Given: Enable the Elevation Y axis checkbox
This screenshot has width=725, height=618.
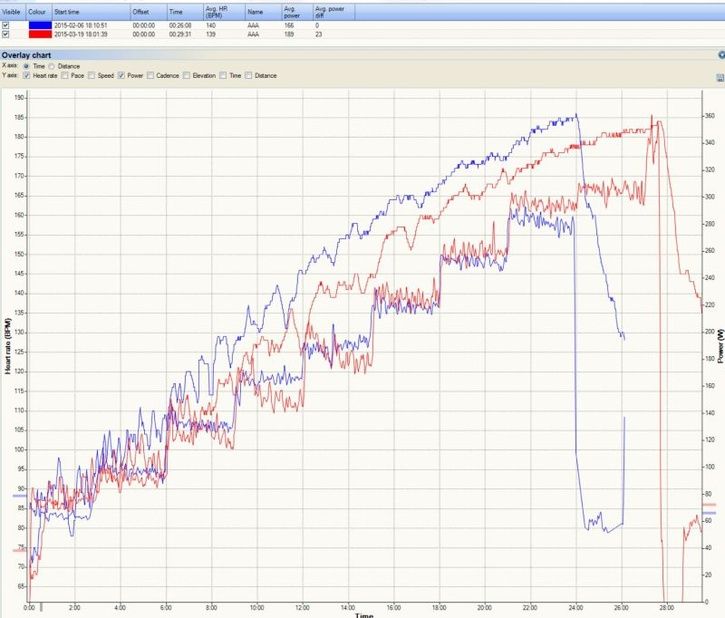Looking at the screenshot, I should click(x=187, y=75).
